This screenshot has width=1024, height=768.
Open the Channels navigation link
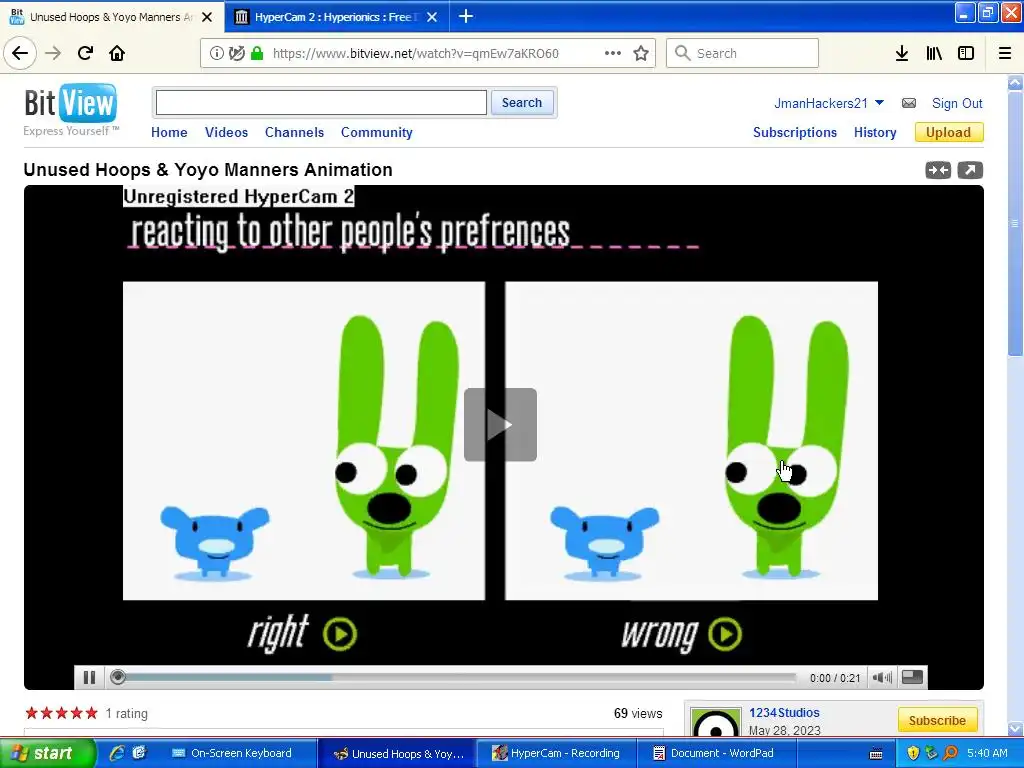click(x=295, y=133)
